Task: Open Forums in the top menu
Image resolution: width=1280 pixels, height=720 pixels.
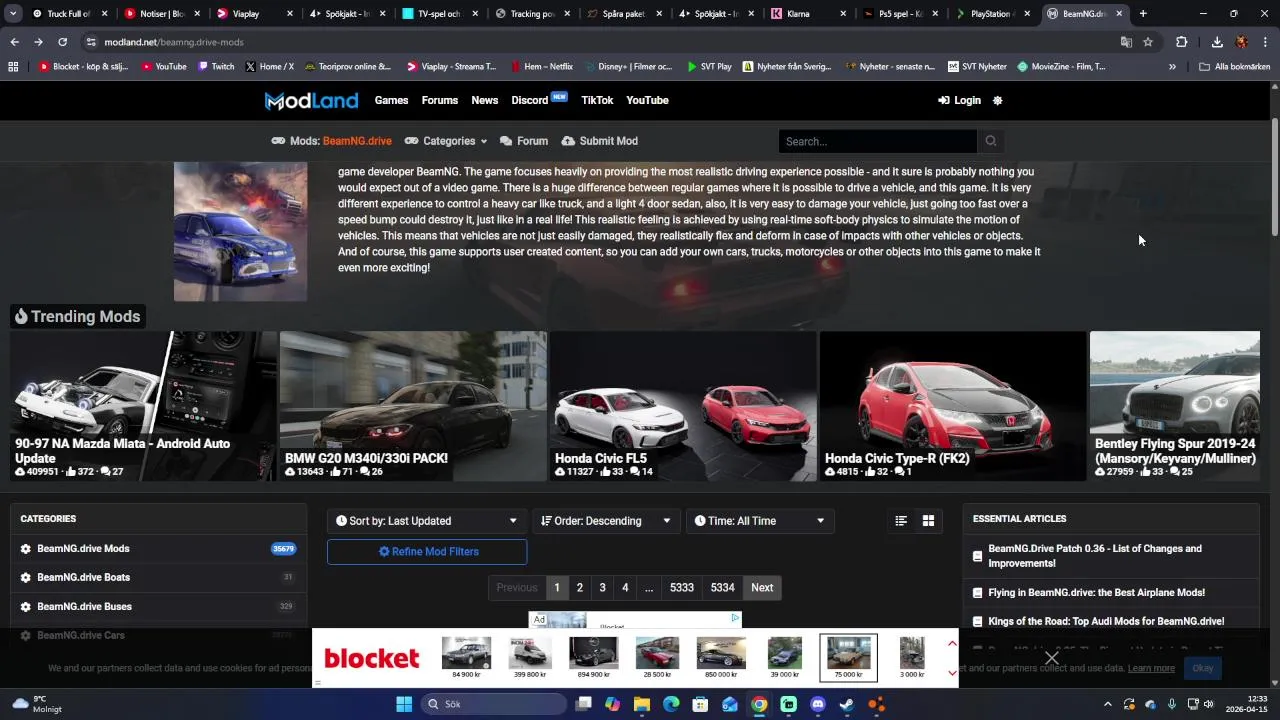Action: click(x=440, y=100)
